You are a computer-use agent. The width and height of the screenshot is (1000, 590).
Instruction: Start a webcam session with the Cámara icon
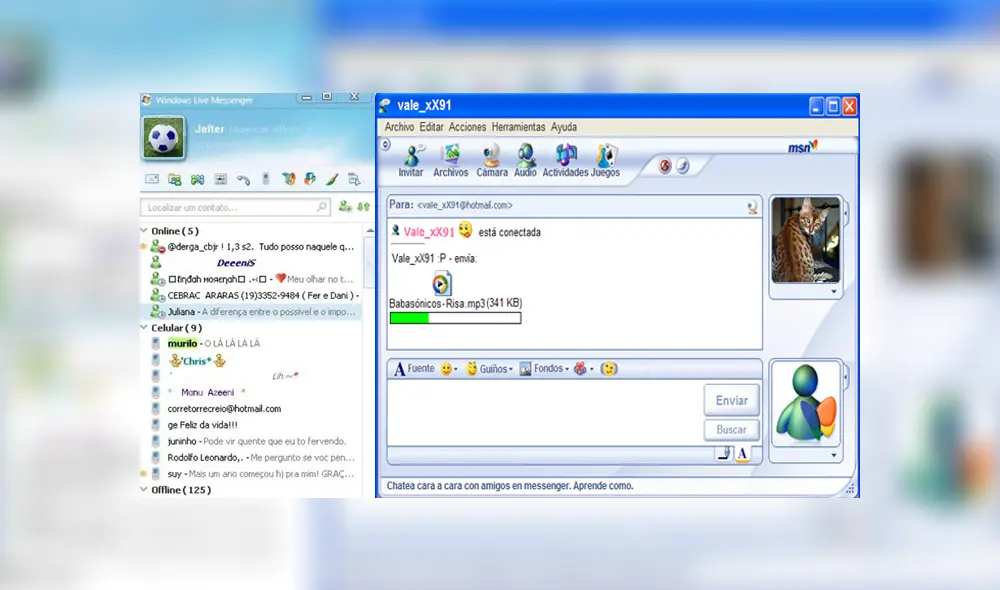[x=490, y=160]
